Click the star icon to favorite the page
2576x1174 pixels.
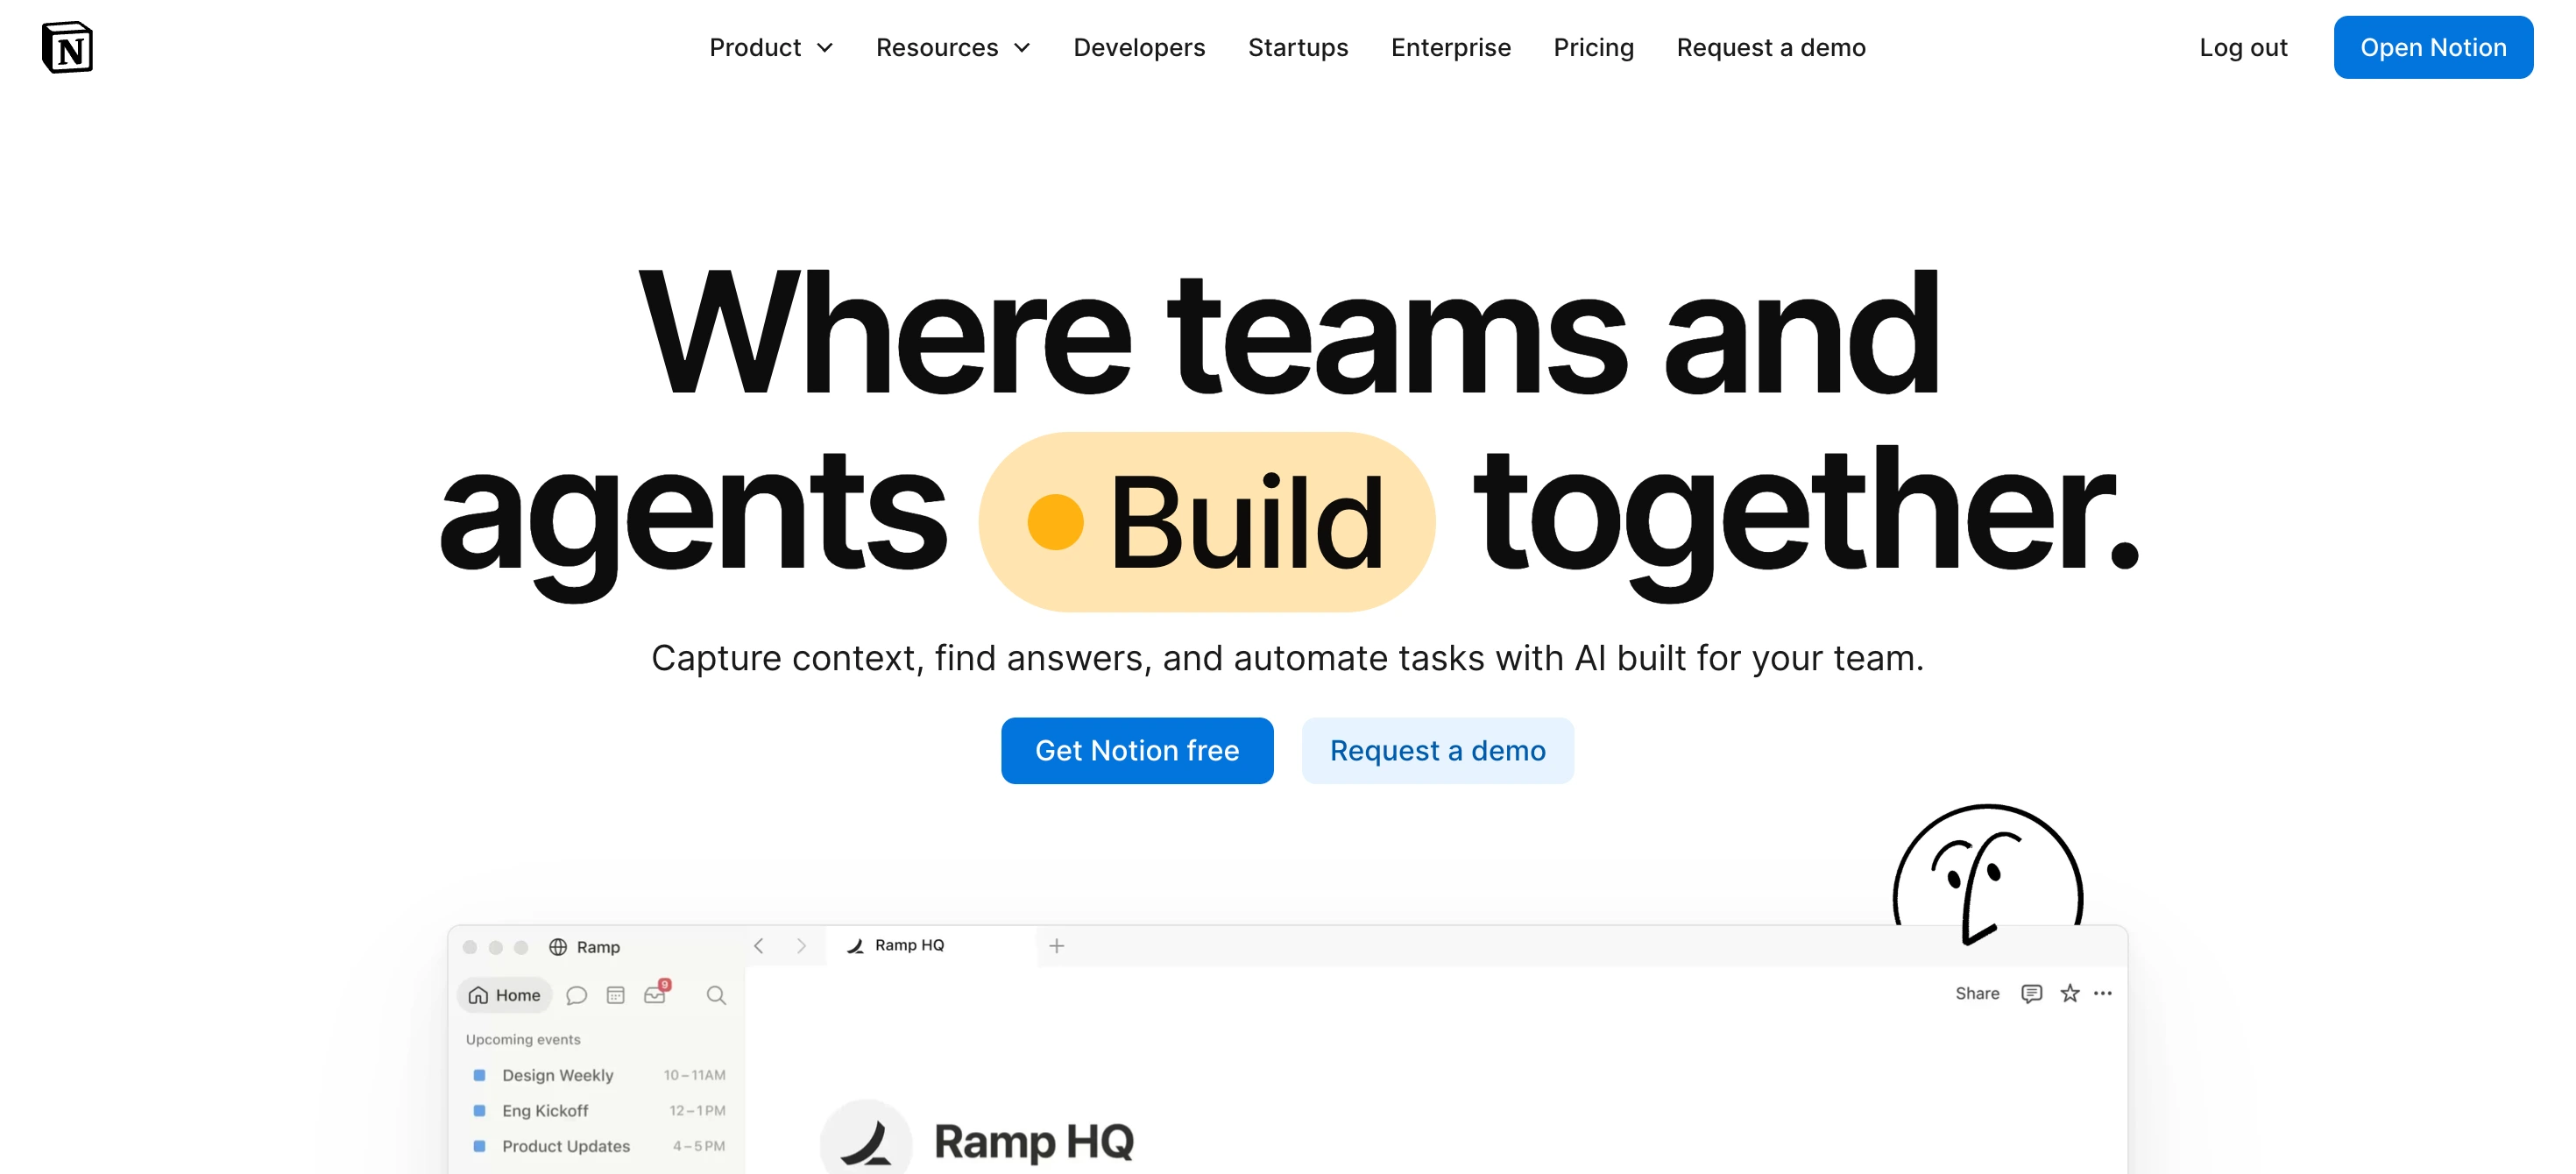[2070, 993]
